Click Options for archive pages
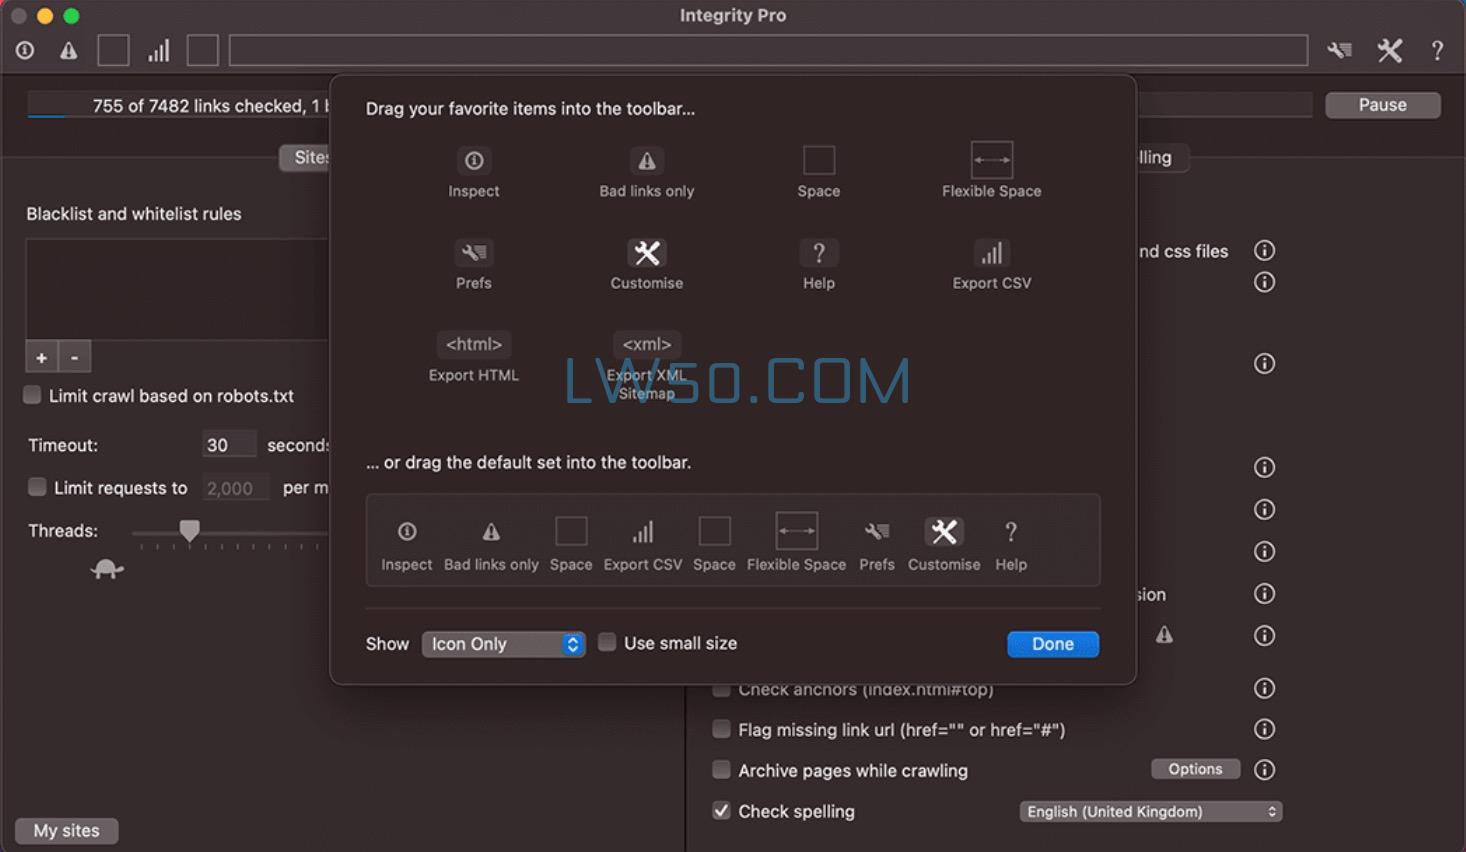Viewport: 1466px width, 852px height. click(1196, 769)
